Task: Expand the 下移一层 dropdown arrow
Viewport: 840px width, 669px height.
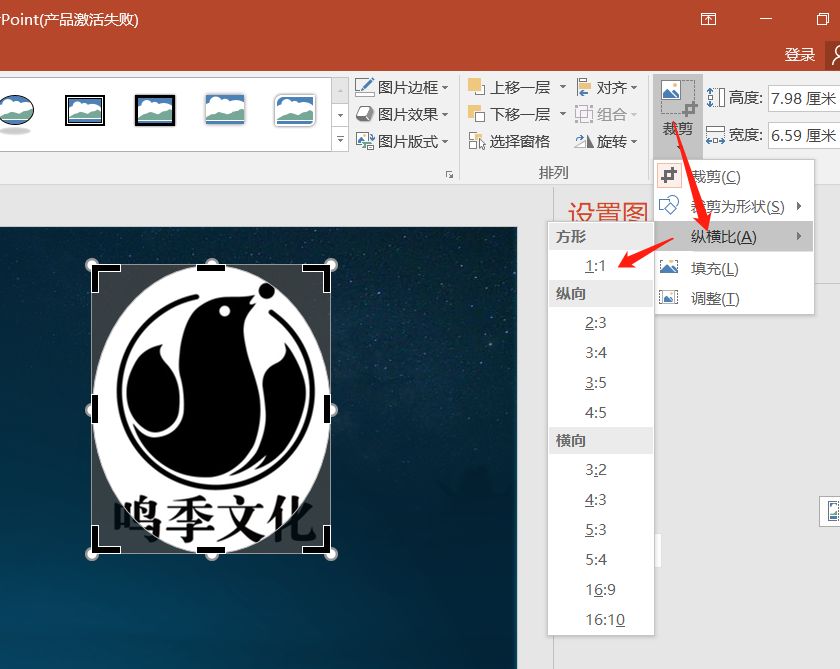Action: [562, 114]
